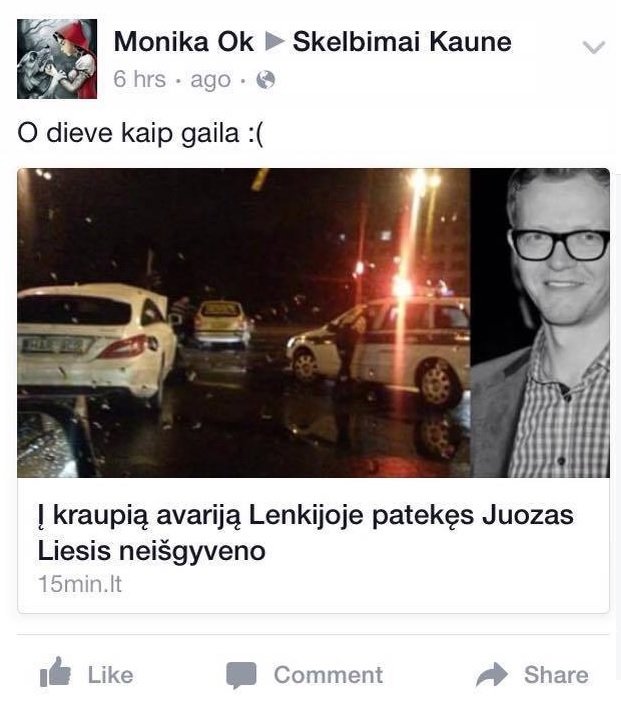Select the 'Share' text label
Viewport: 621px width, 709px height.
tap(556, 675)
